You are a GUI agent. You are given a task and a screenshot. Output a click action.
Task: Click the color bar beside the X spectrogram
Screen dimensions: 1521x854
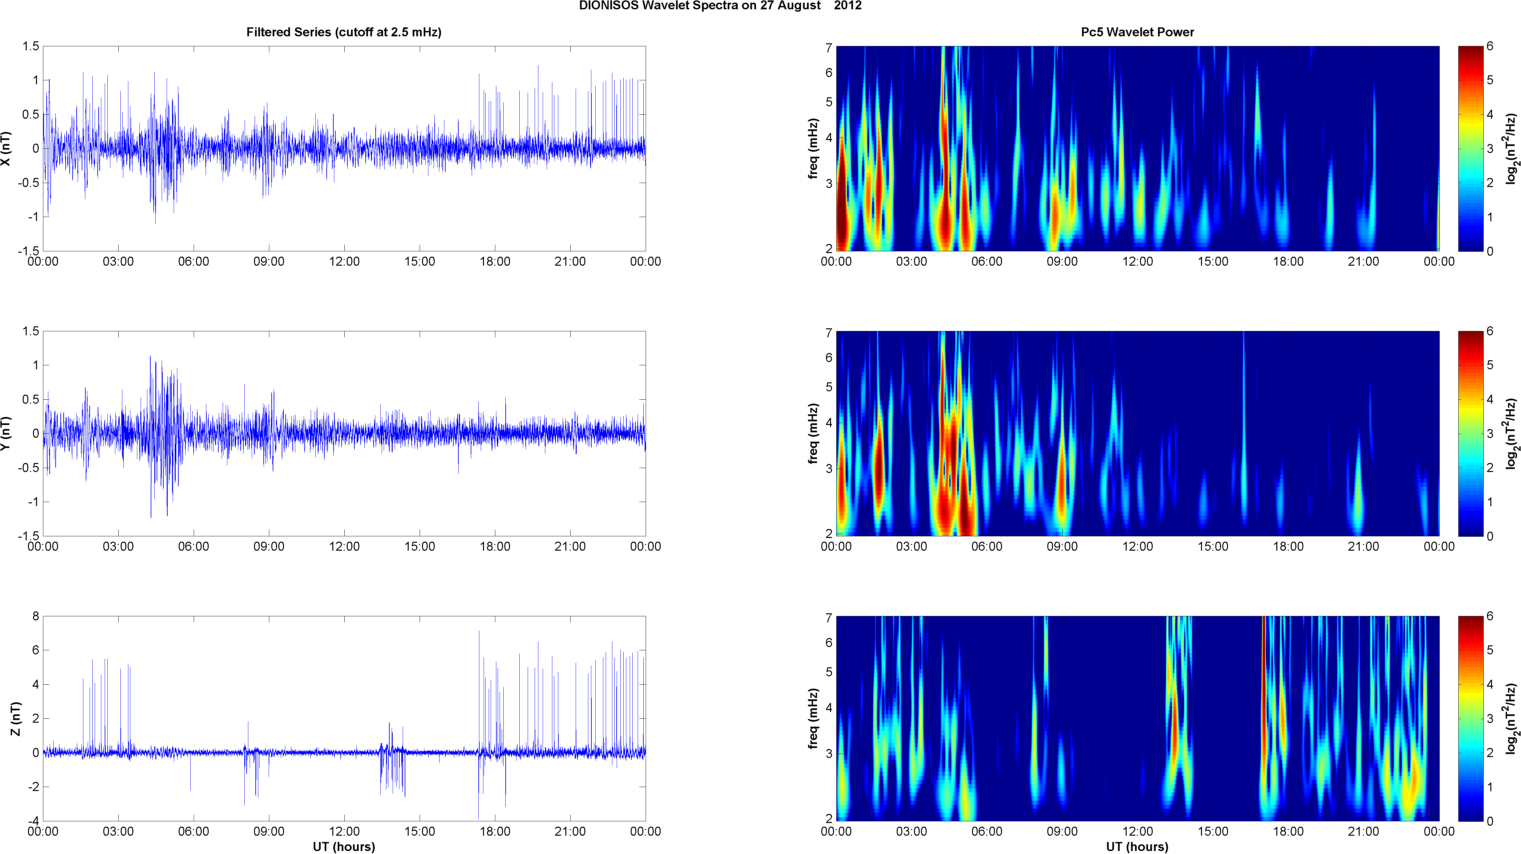pos(1470,149)
